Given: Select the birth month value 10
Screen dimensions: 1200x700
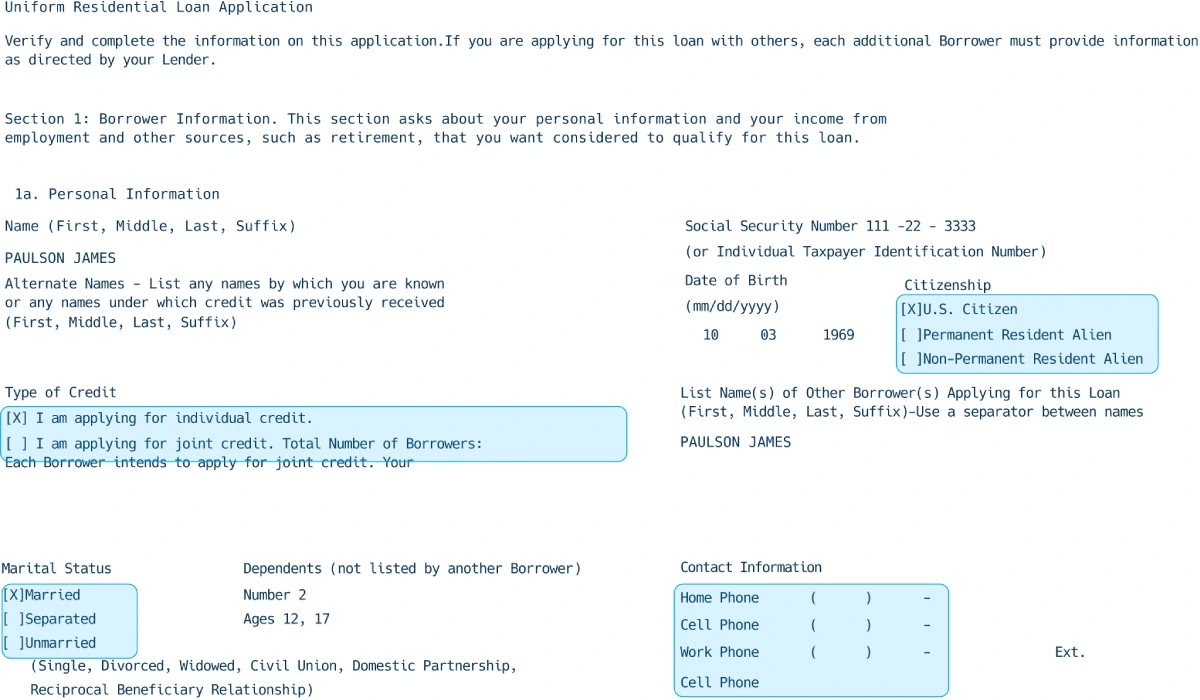Looking at the screenshot, I should (711, 335).
